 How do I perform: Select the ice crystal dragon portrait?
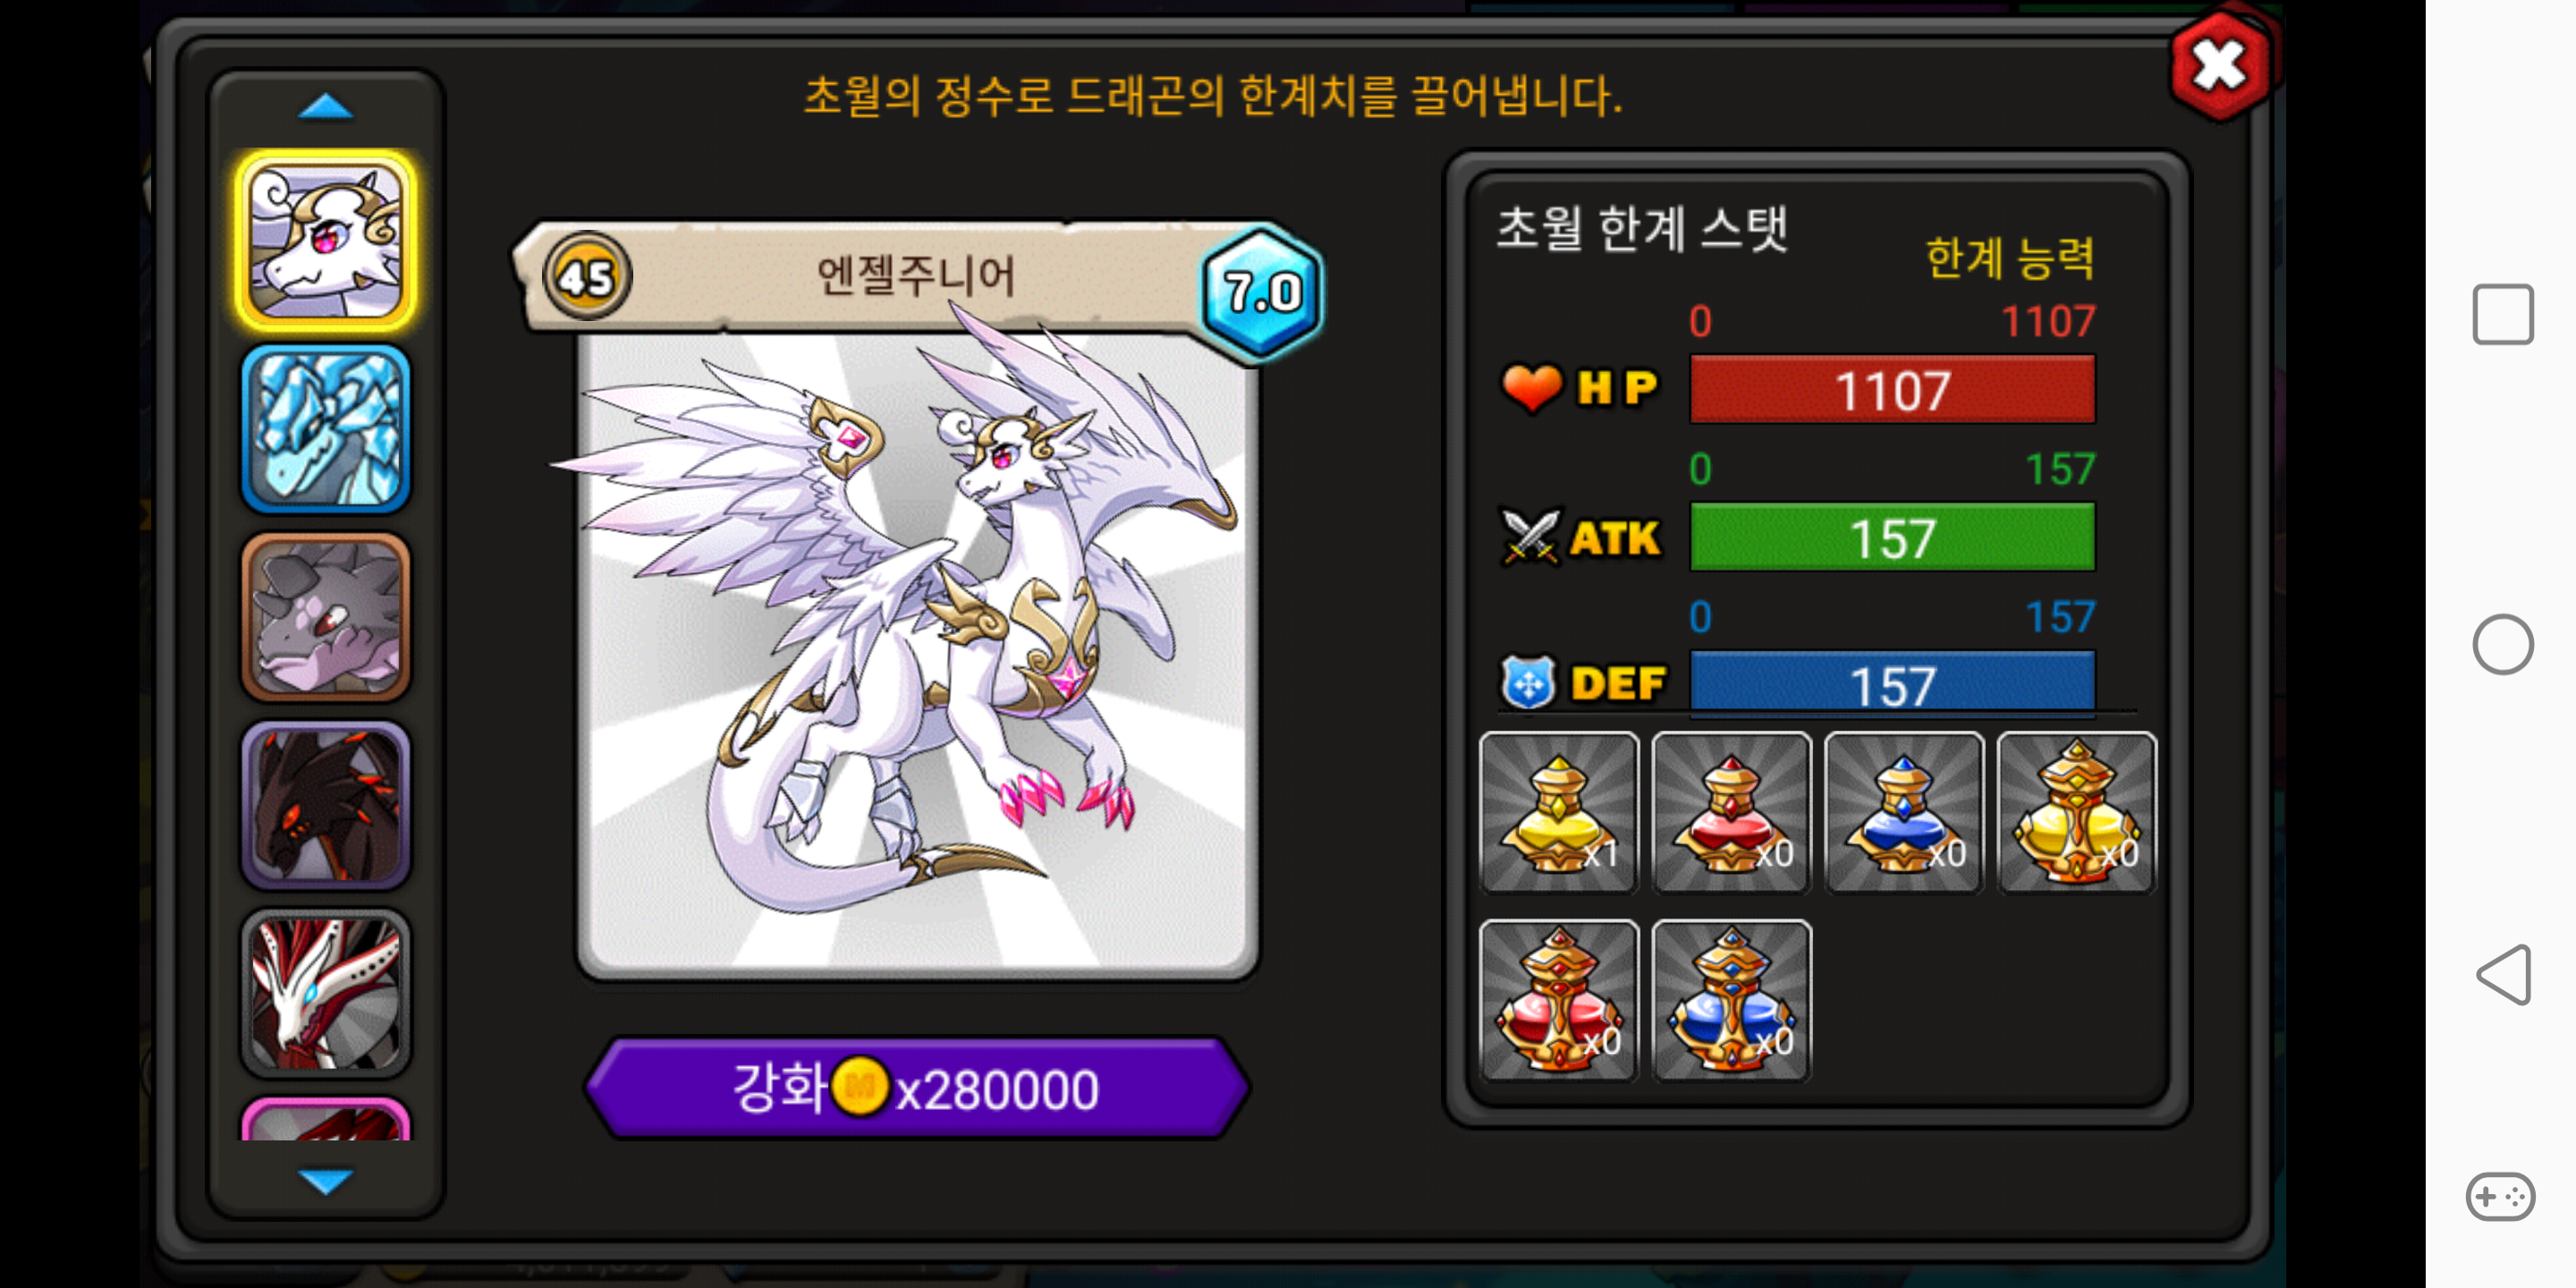[325, 428]
